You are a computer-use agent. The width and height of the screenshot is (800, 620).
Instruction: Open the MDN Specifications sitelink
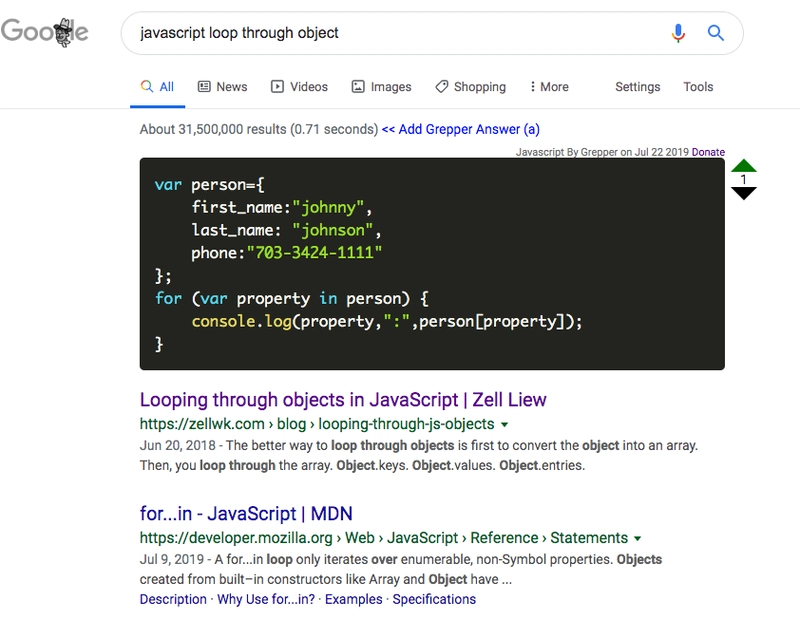[x=434, y=599]
